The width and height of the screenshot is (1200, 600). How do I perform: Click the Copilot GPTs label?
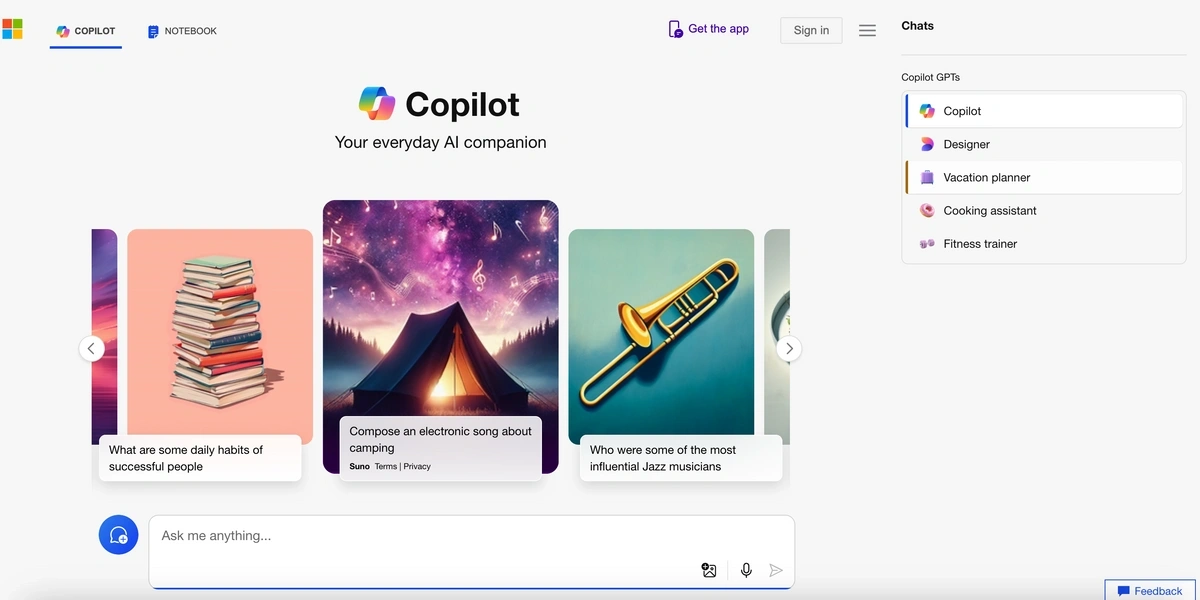pos(930,77)
